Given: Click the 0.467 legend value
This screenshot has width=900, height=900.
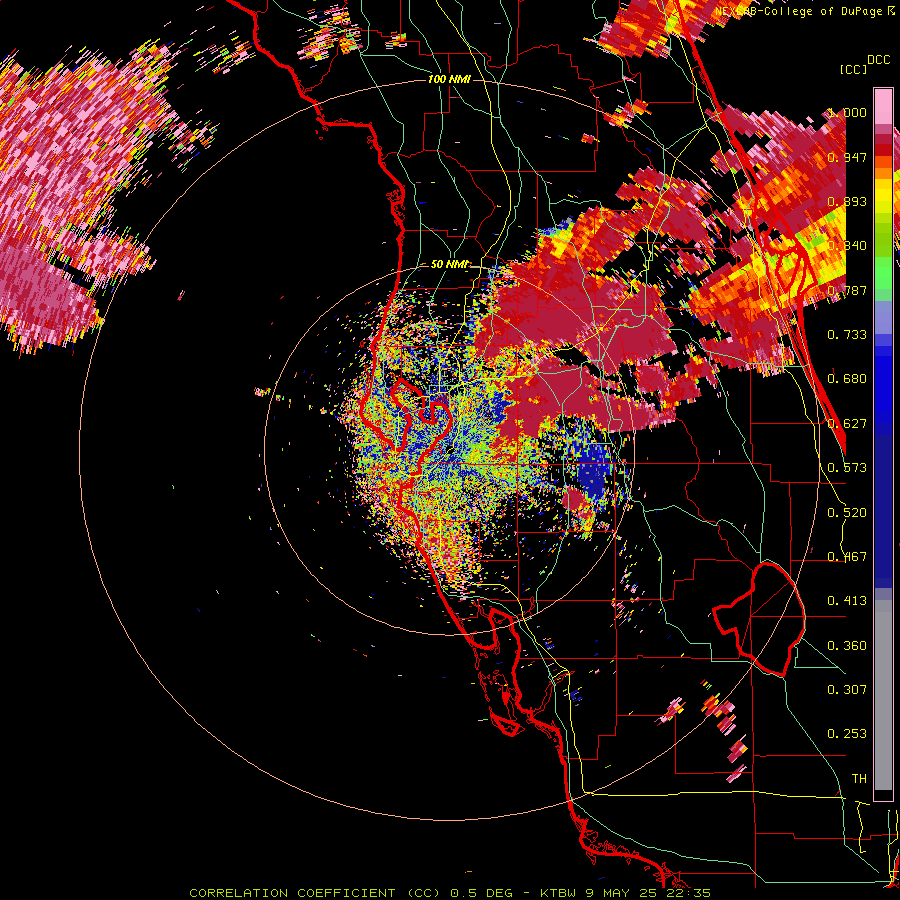Looking at the screenshot, I should (x=847, y=557).
